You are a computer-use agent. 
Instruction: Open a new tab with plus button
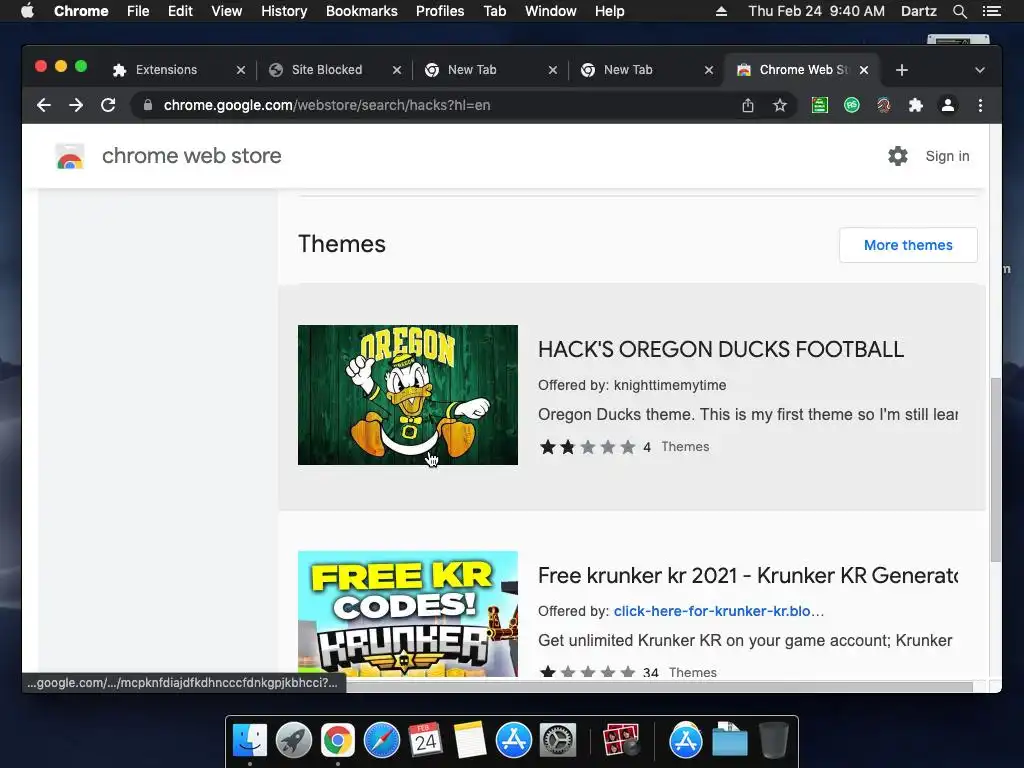(x=902, y=70)
